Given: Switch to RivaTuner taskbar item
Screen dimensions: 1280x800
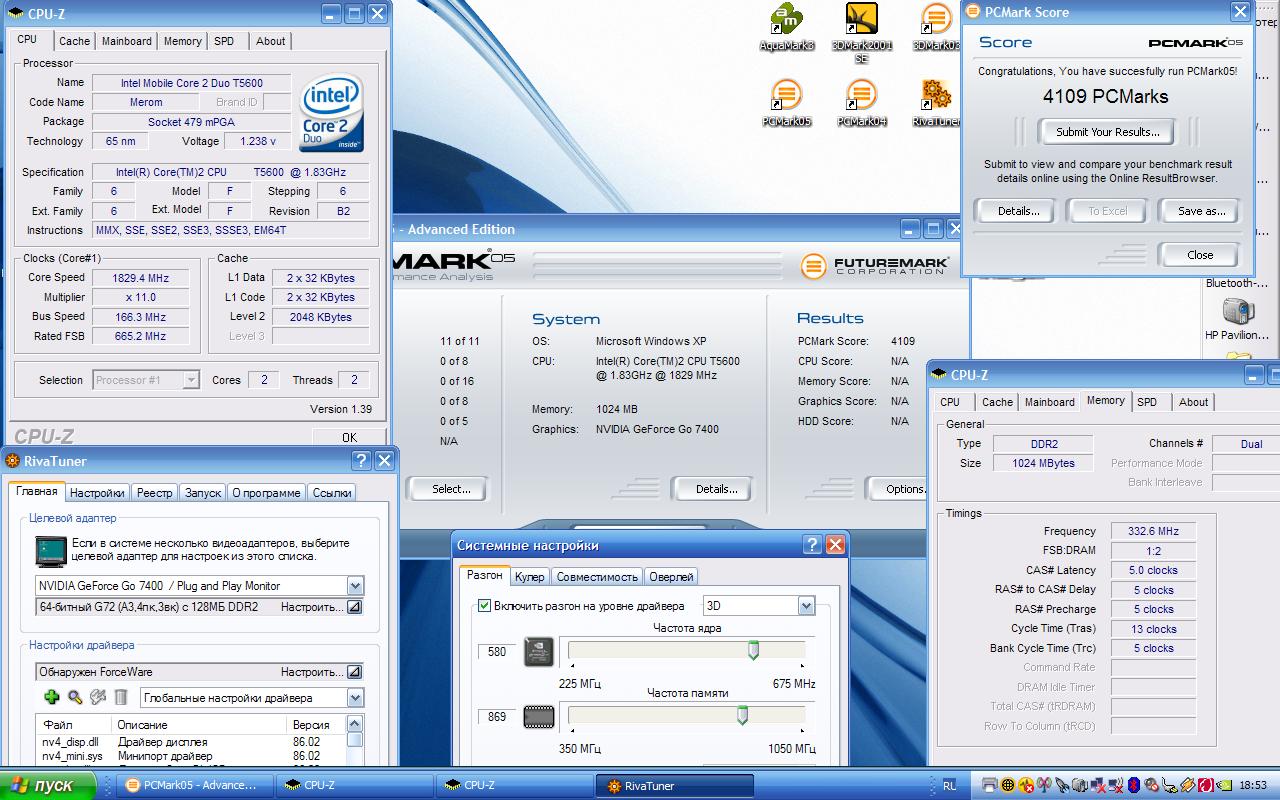Looking at the screenshot, I should click(673, 785).
